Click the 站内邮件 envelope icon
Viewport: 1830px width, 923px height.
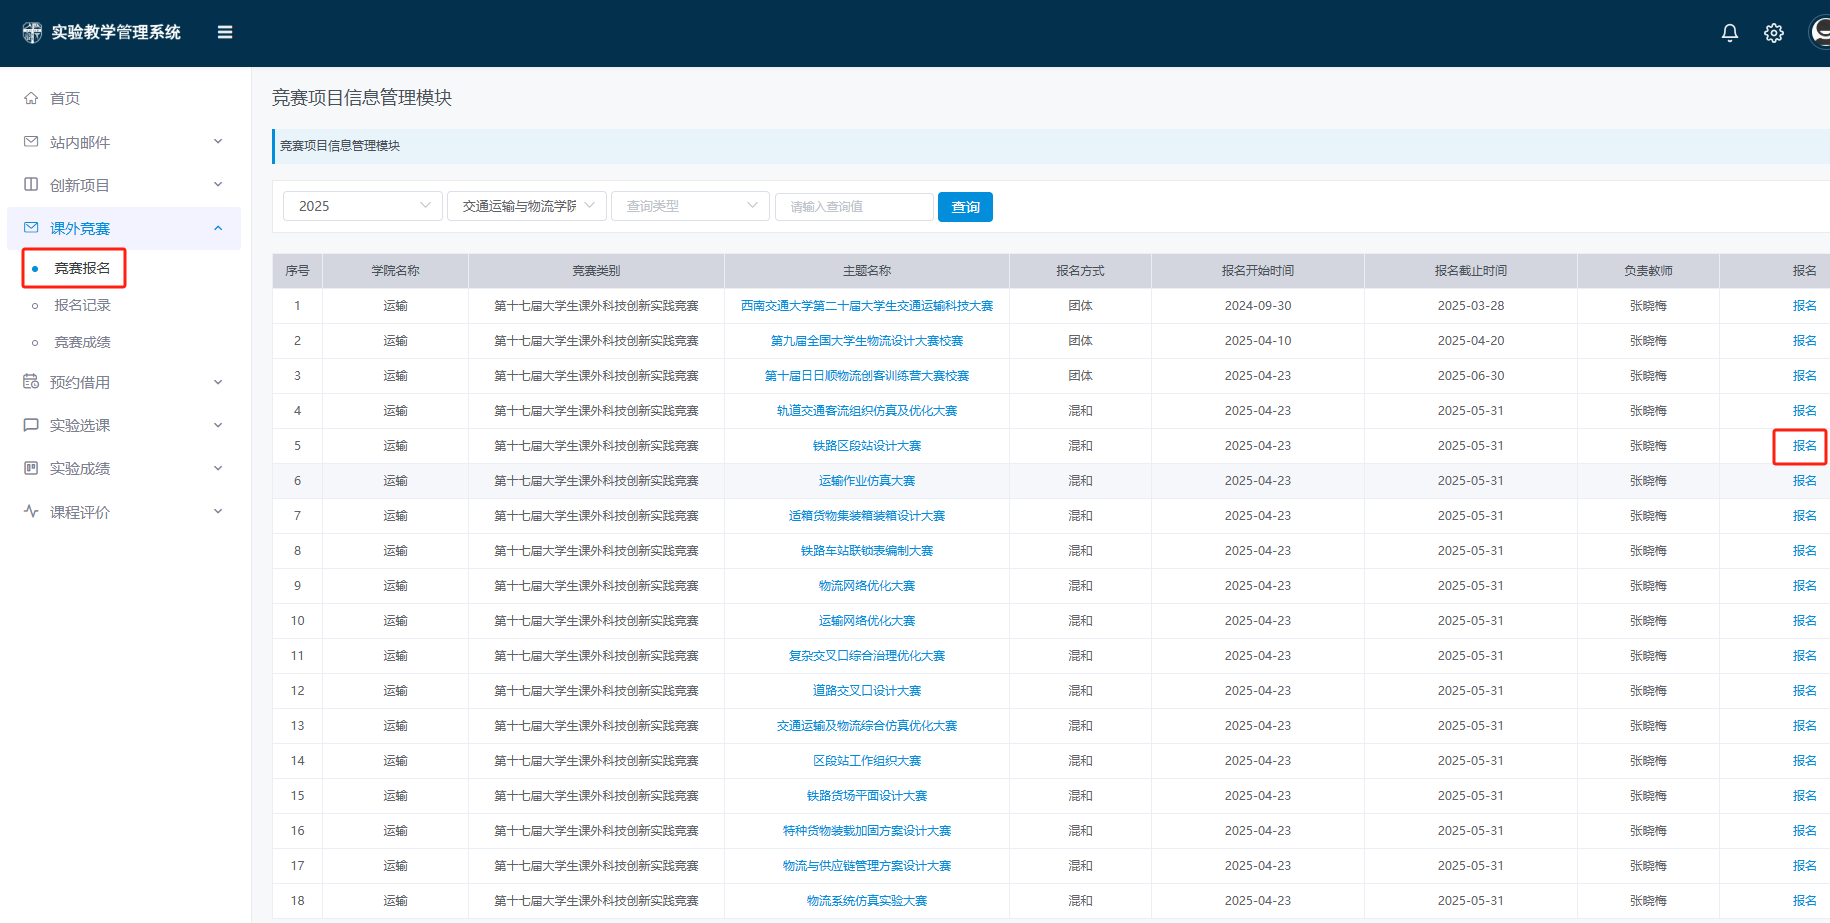(x=31, y=142)
